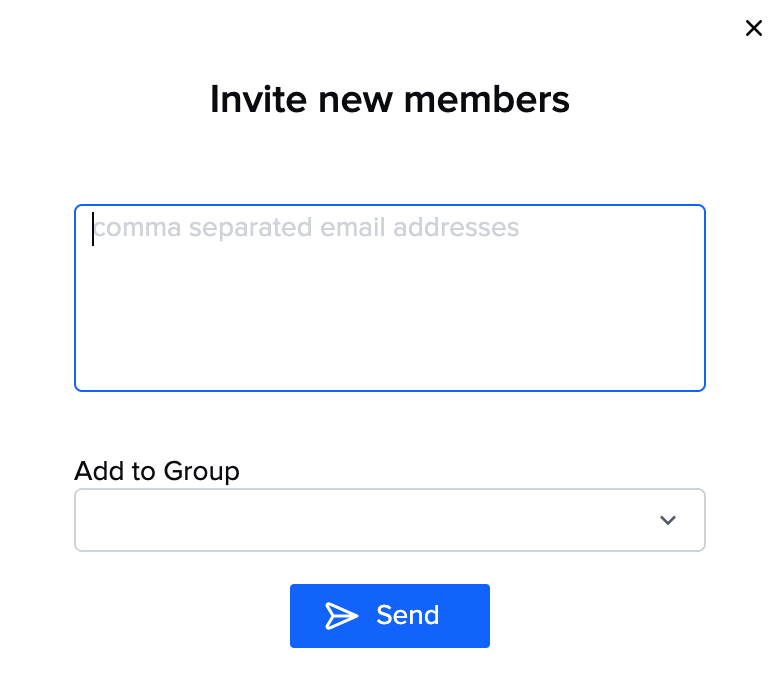
Task: Click the X icon in the corner
Action: 754,28
